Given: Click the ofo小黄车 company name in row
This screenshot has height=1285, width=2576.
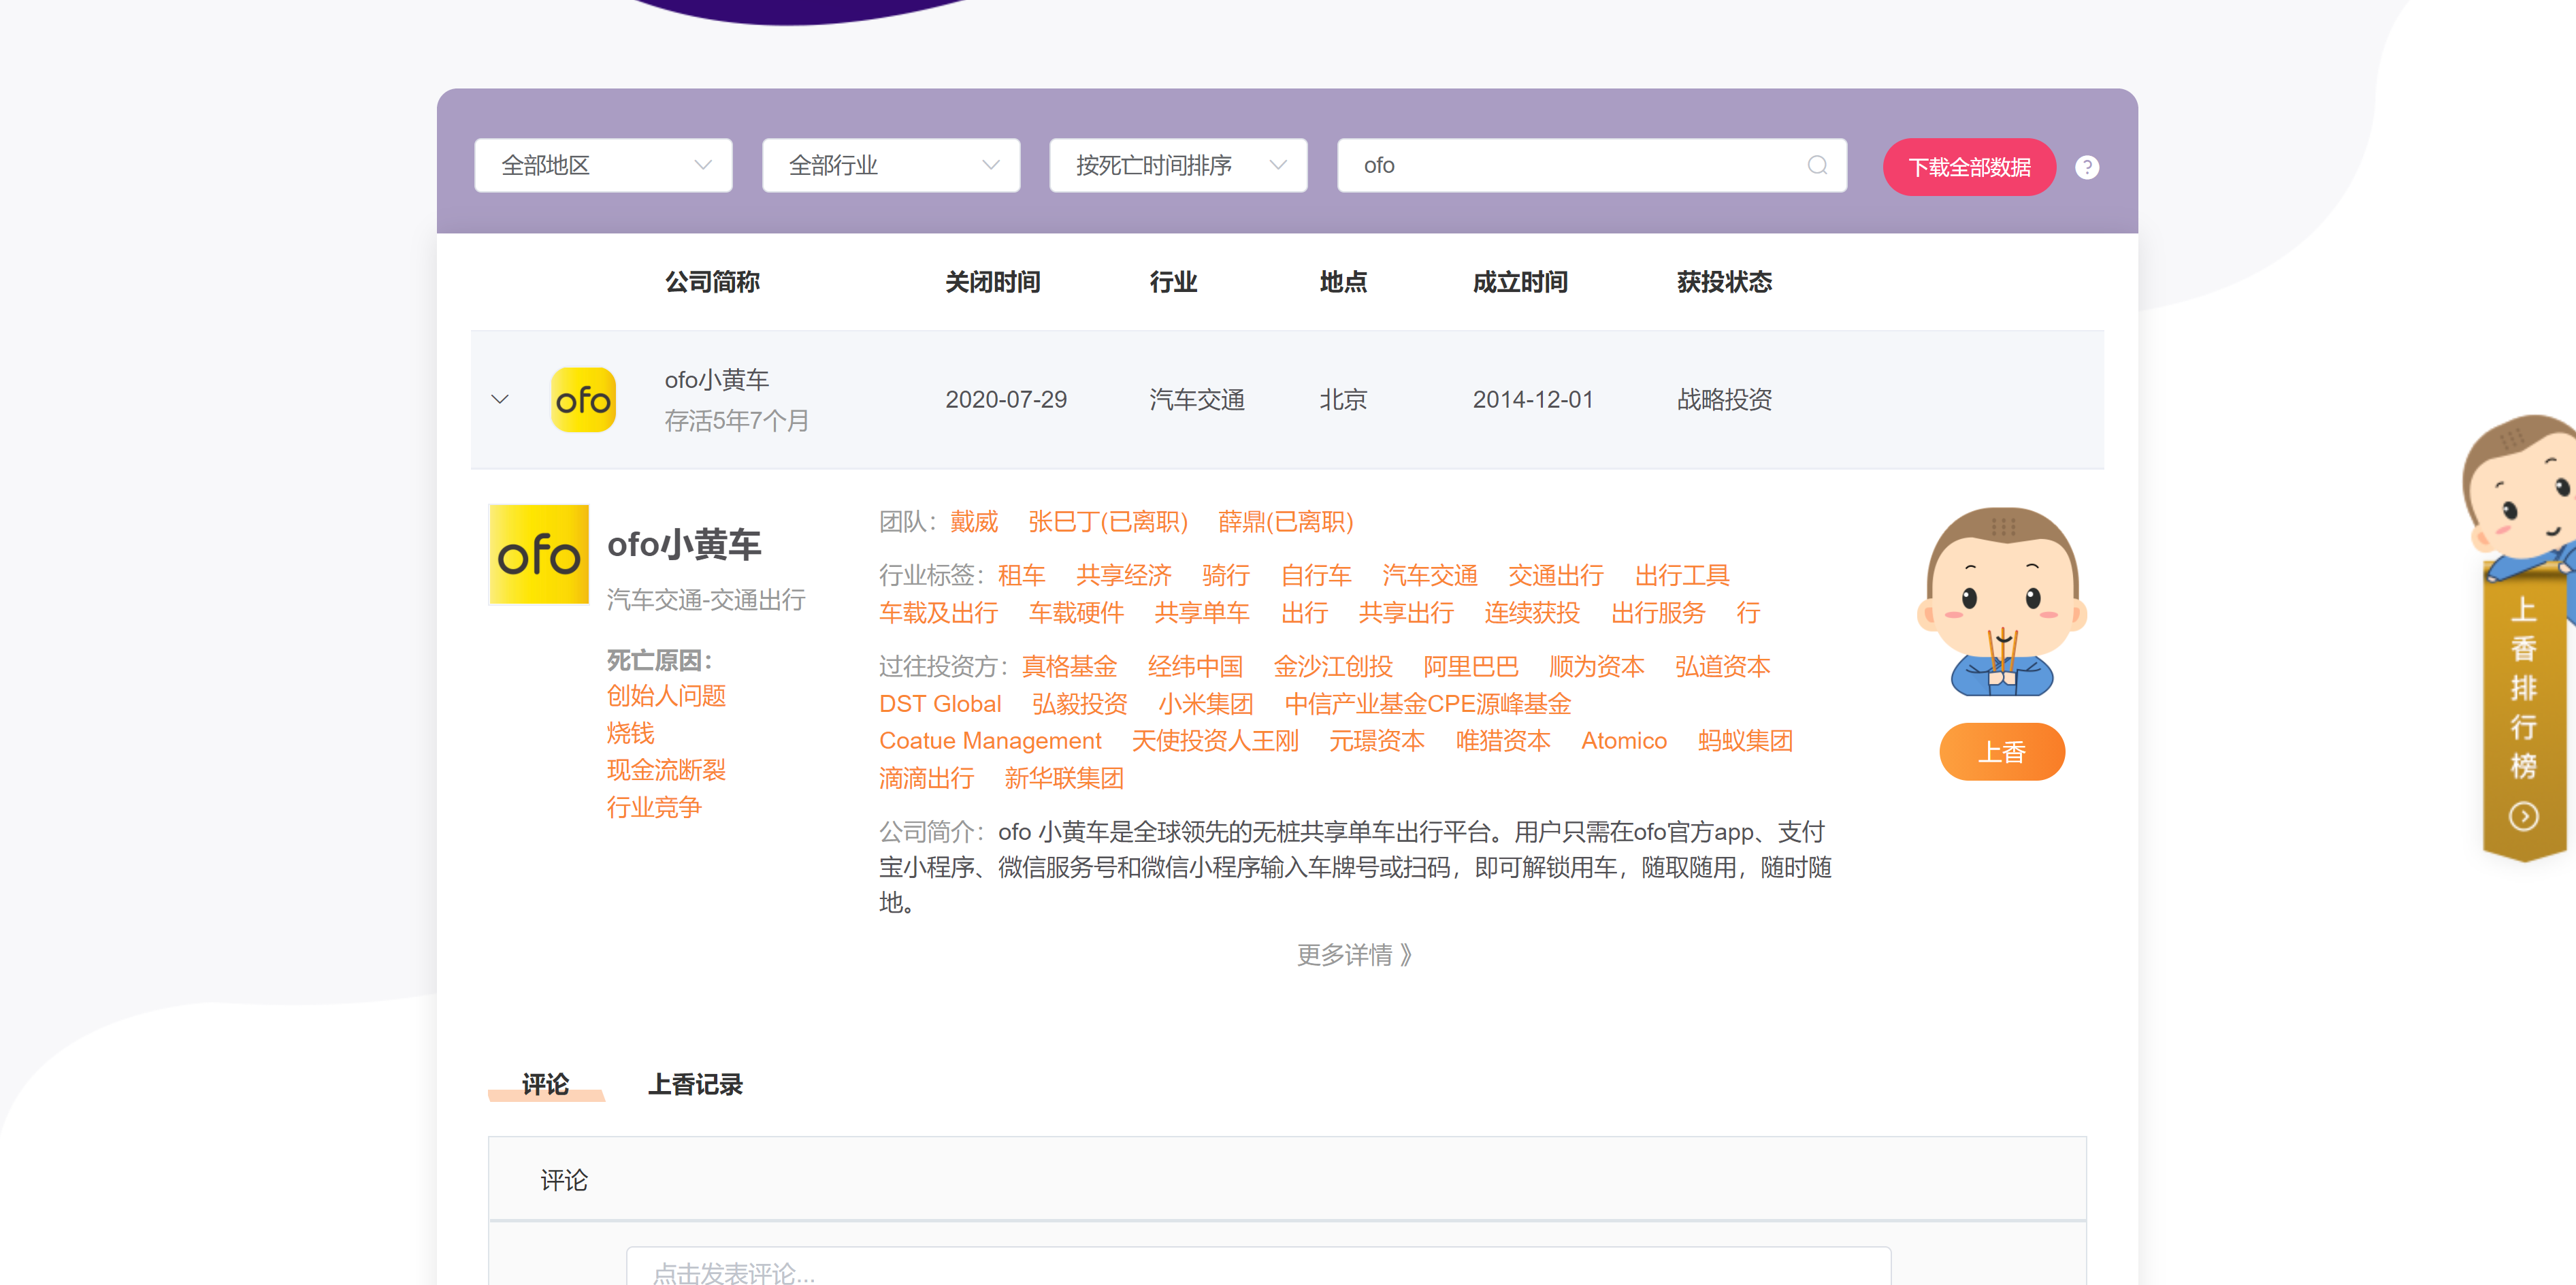Looking at the screenshot, I should point(717,380).
